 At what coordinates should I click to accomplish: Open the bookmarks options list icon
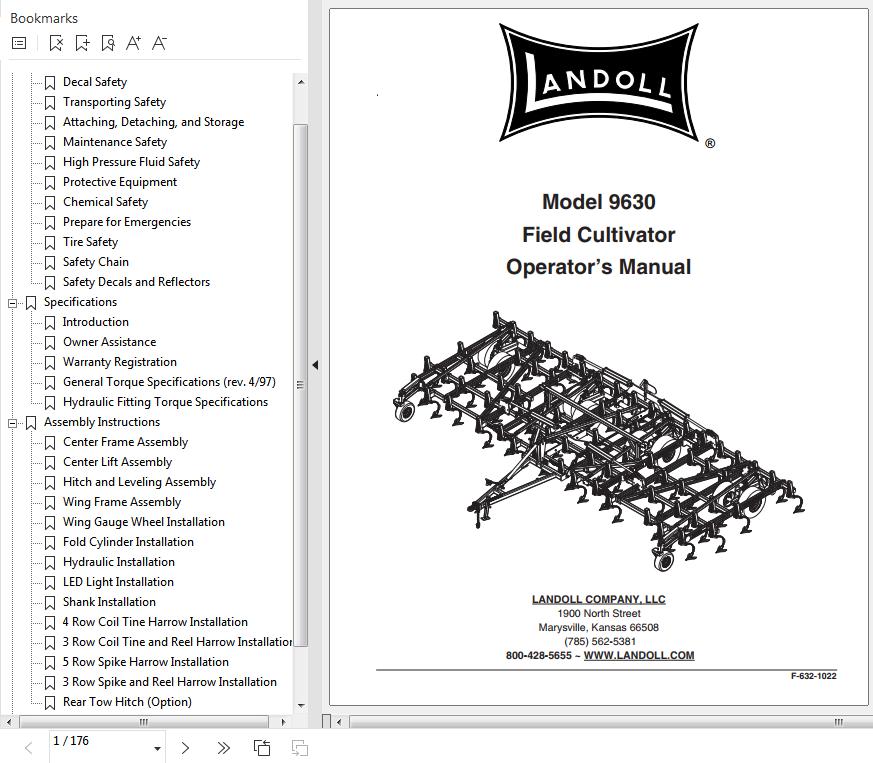pyautogui.click(x=19, y=43)
